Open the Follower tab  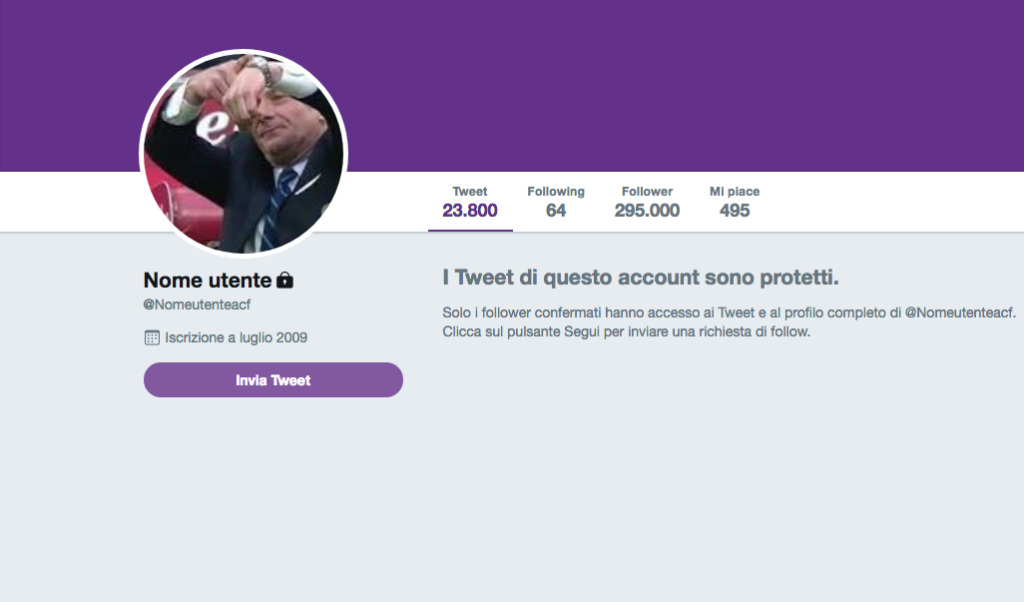tap(647, 191)
